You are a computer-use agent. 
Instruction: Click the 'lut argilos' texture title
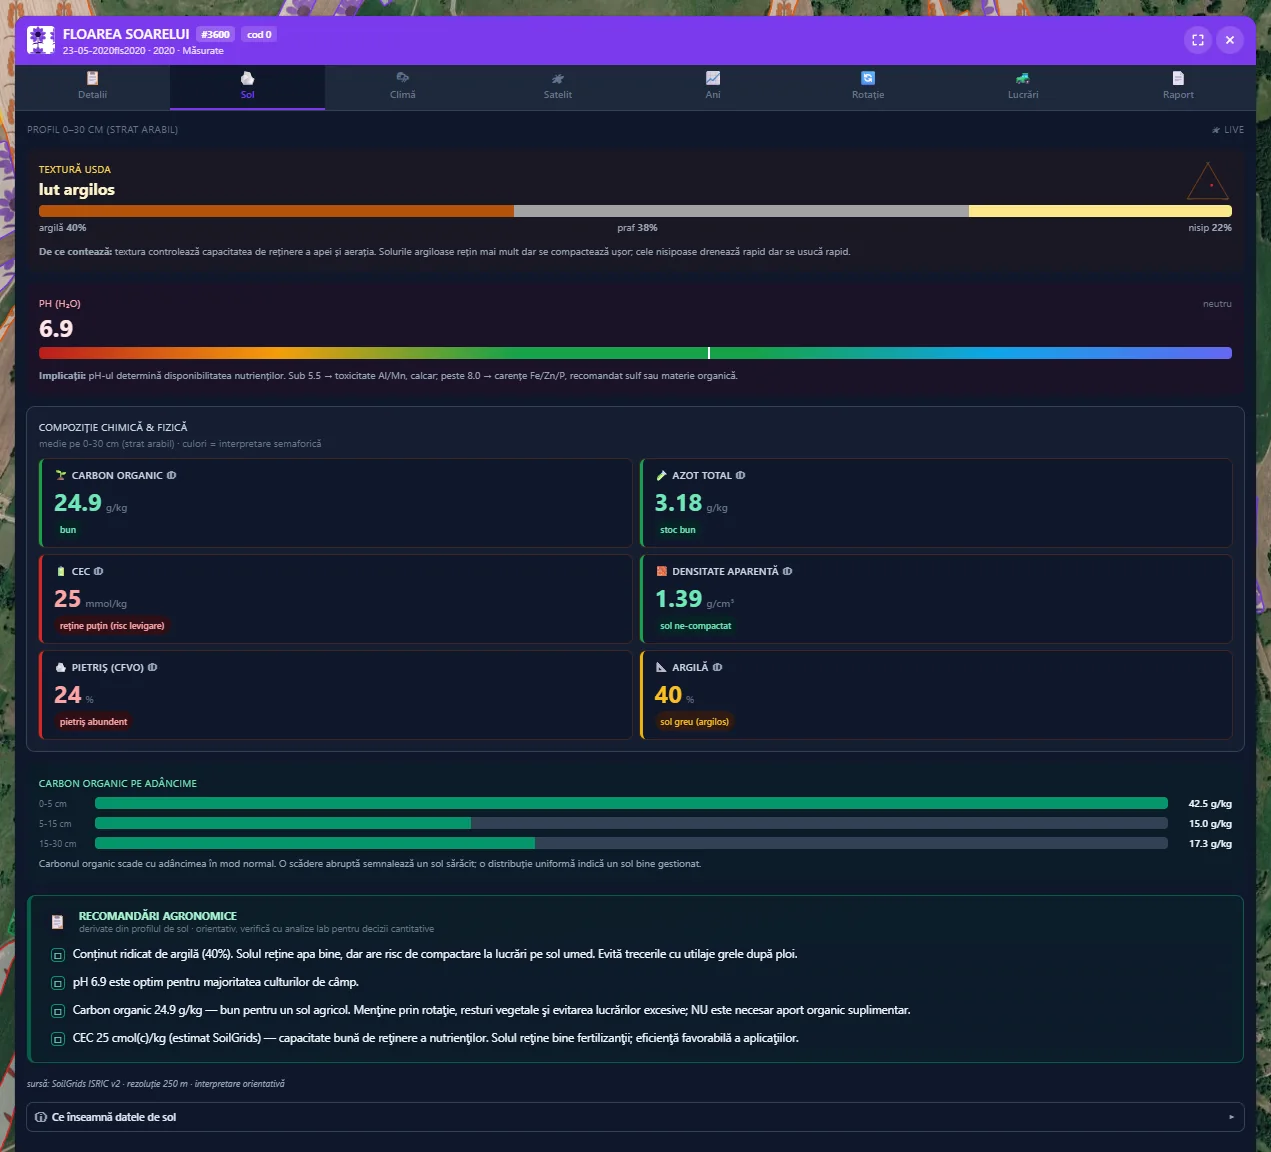77,190
